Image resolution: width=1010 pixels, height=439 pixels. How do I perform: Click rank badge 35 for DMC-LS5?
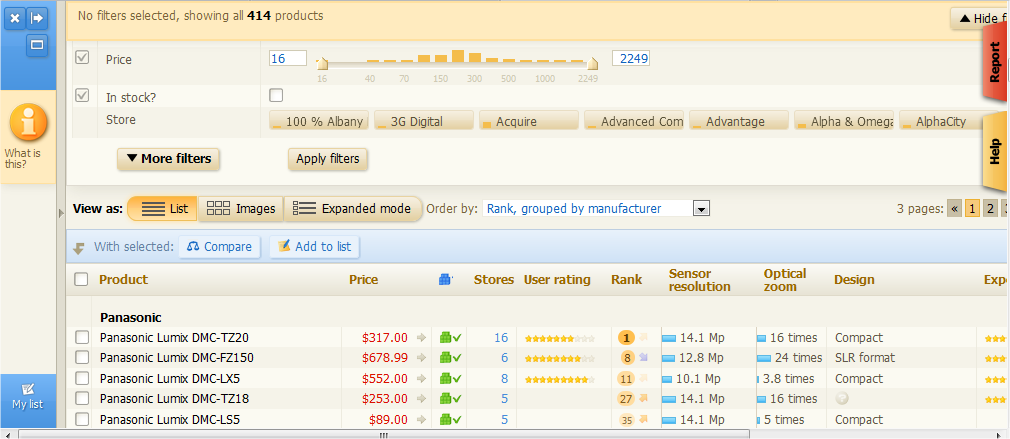click(x=627, y=420)
